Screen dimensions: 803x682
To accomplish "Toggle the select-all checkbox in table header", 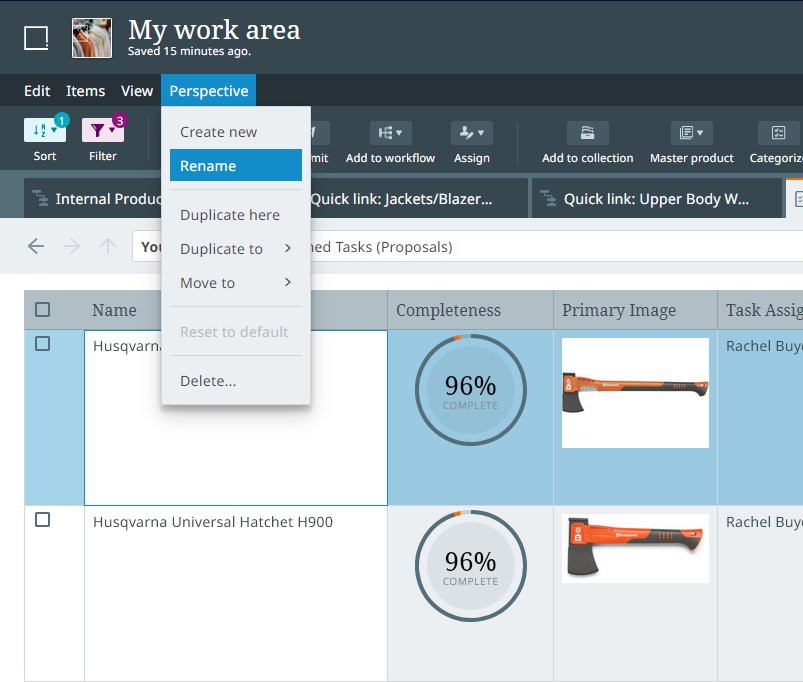I will coord(42,310).
